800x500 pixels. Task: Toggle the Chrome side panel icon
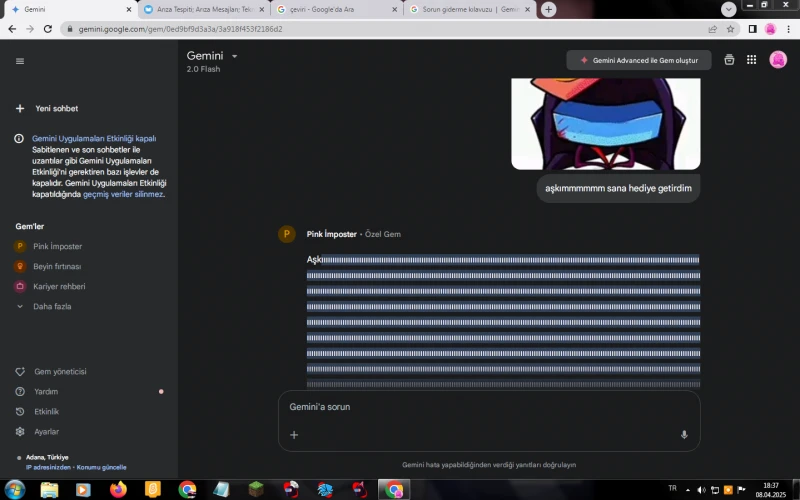point(753,29)
